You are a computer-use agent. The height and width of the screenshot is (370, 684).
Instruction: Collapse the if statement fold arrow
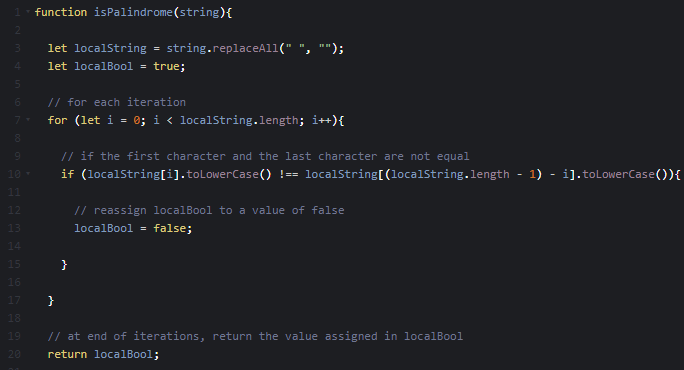(x=28, y=173)
